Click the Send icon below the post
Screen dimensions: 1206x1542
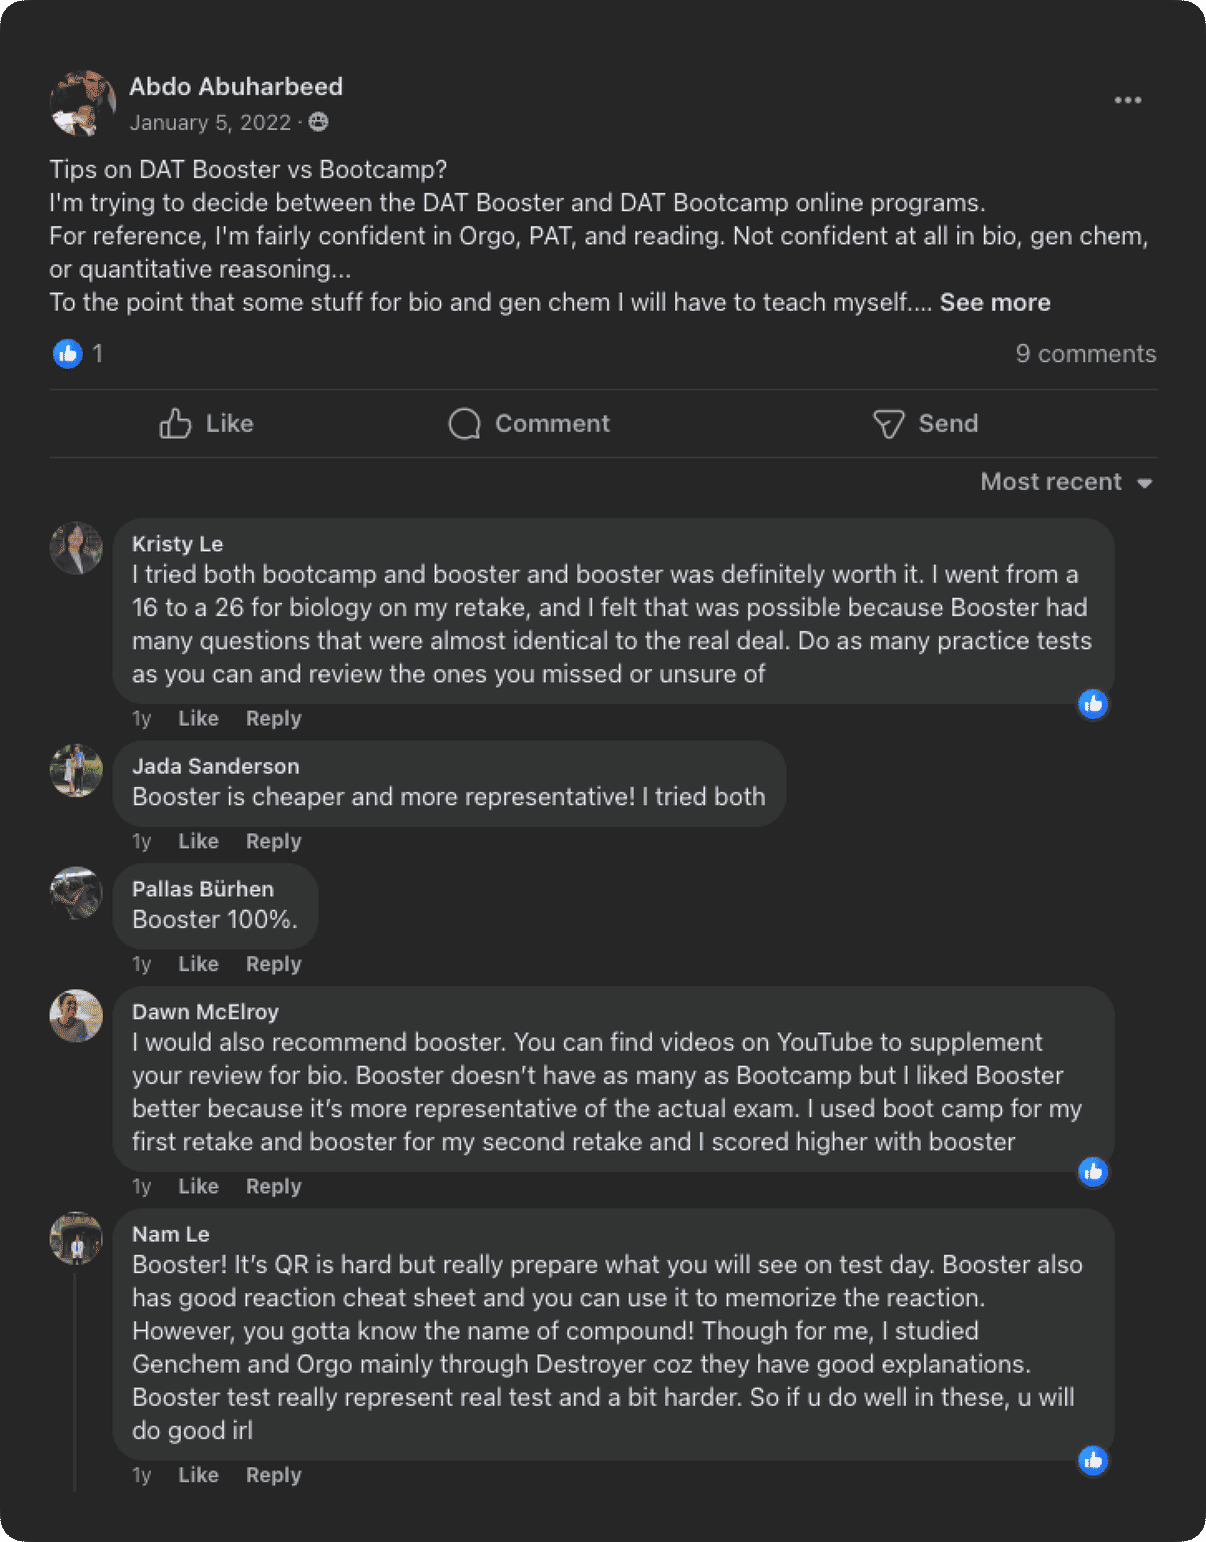click(888, 424)
